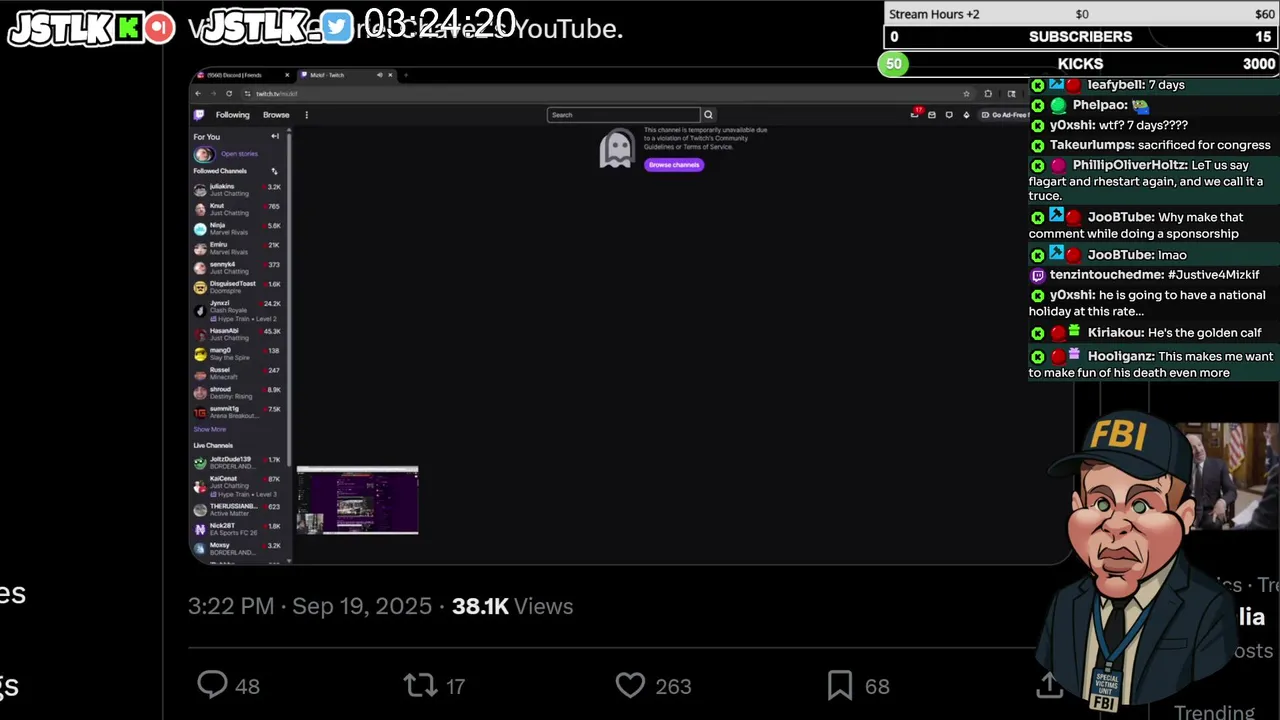
Task: Open the Moxsy live channel
Action: pos(238,548)
